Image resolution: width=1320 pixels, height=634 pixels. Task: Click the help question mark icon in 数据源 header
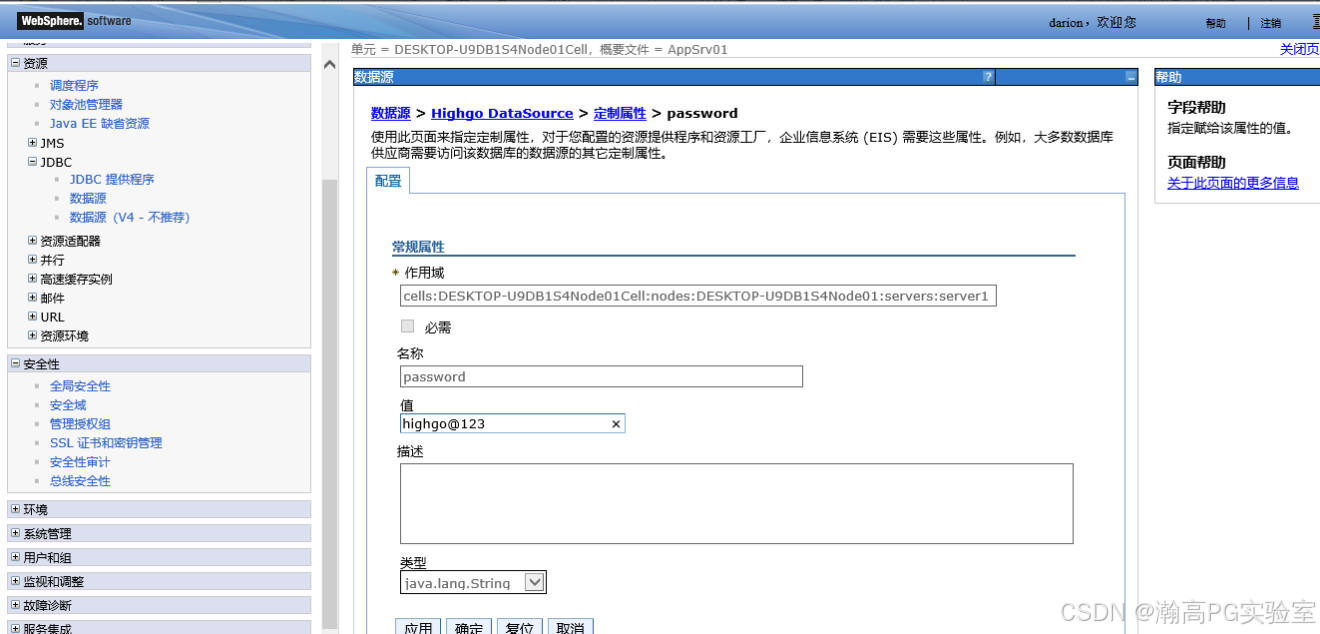(988, 77)
